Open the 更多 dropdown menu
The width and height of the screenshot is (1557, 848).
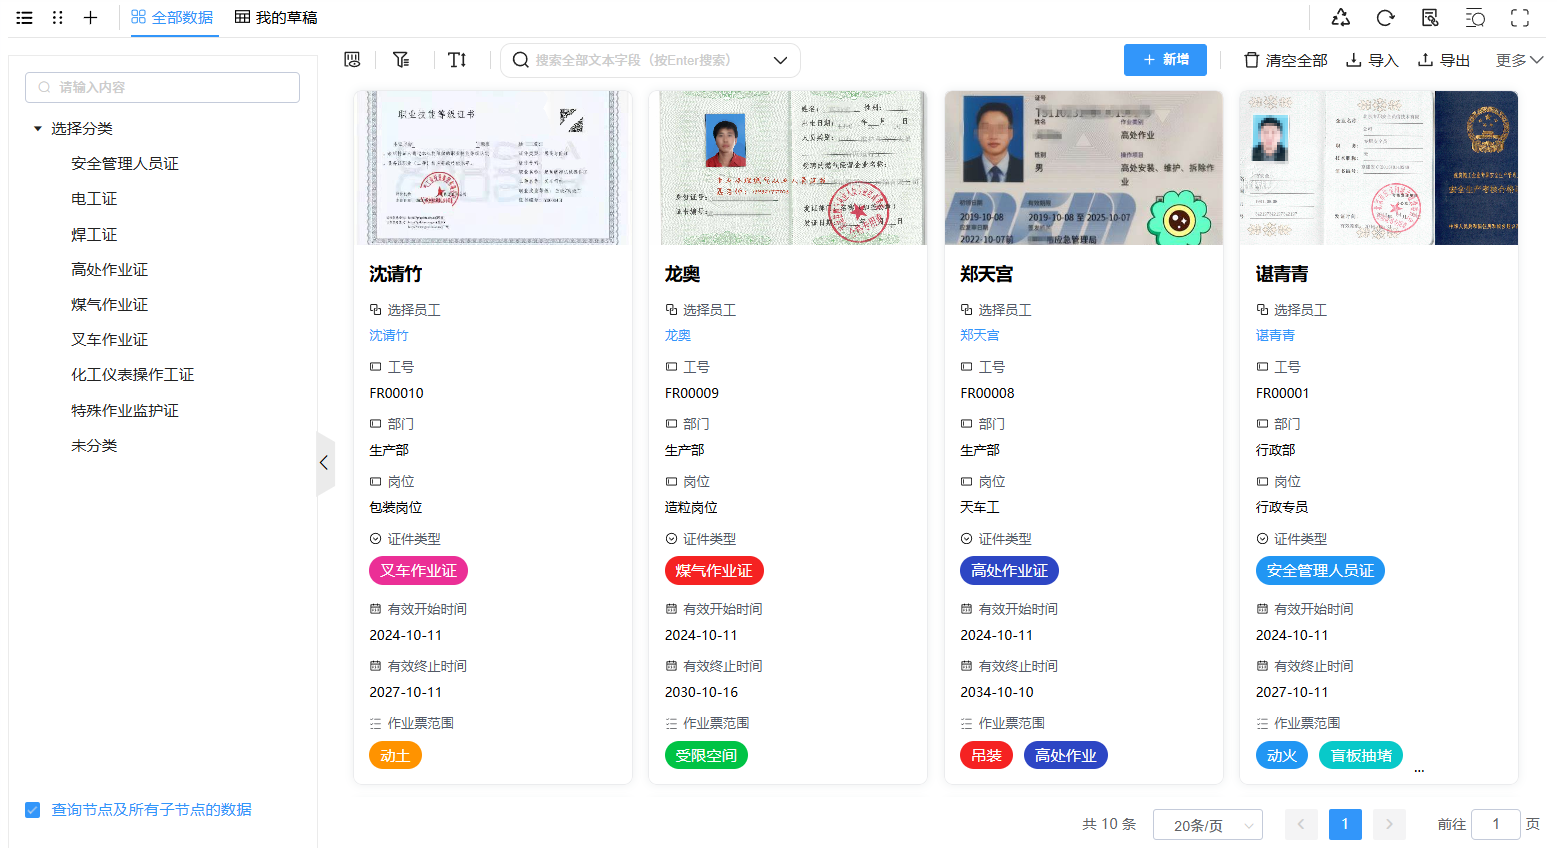[1518, 60]
